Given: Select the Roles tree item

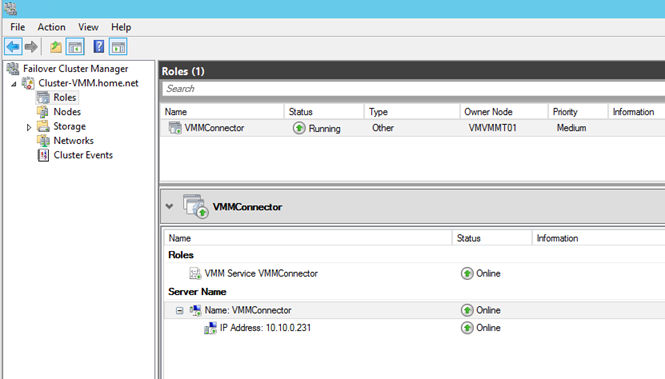Looking at the screenshot, I should click(x=64, y=98).
